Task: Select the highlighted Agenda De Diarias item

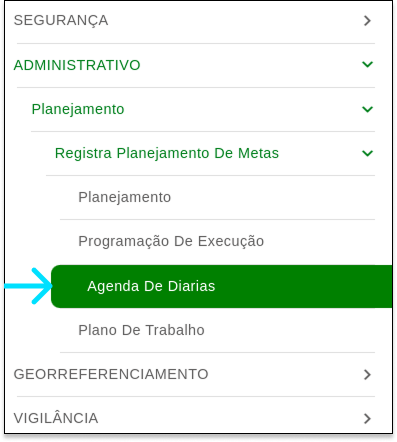Action: (x=151, y=286)
